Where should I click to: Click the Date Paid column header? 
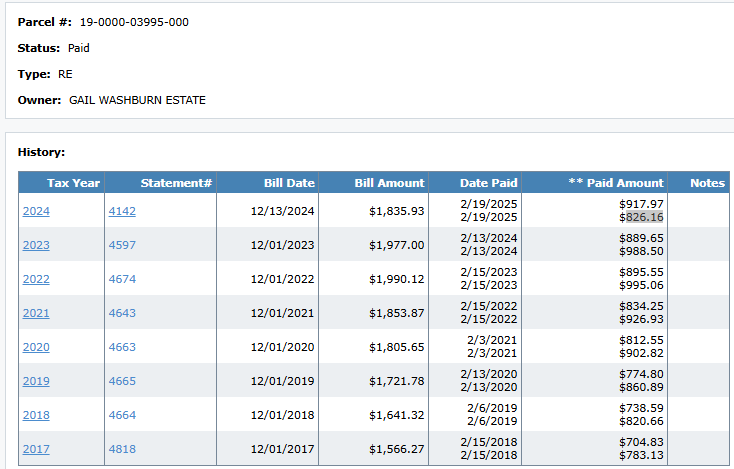(x=488, y=183)
